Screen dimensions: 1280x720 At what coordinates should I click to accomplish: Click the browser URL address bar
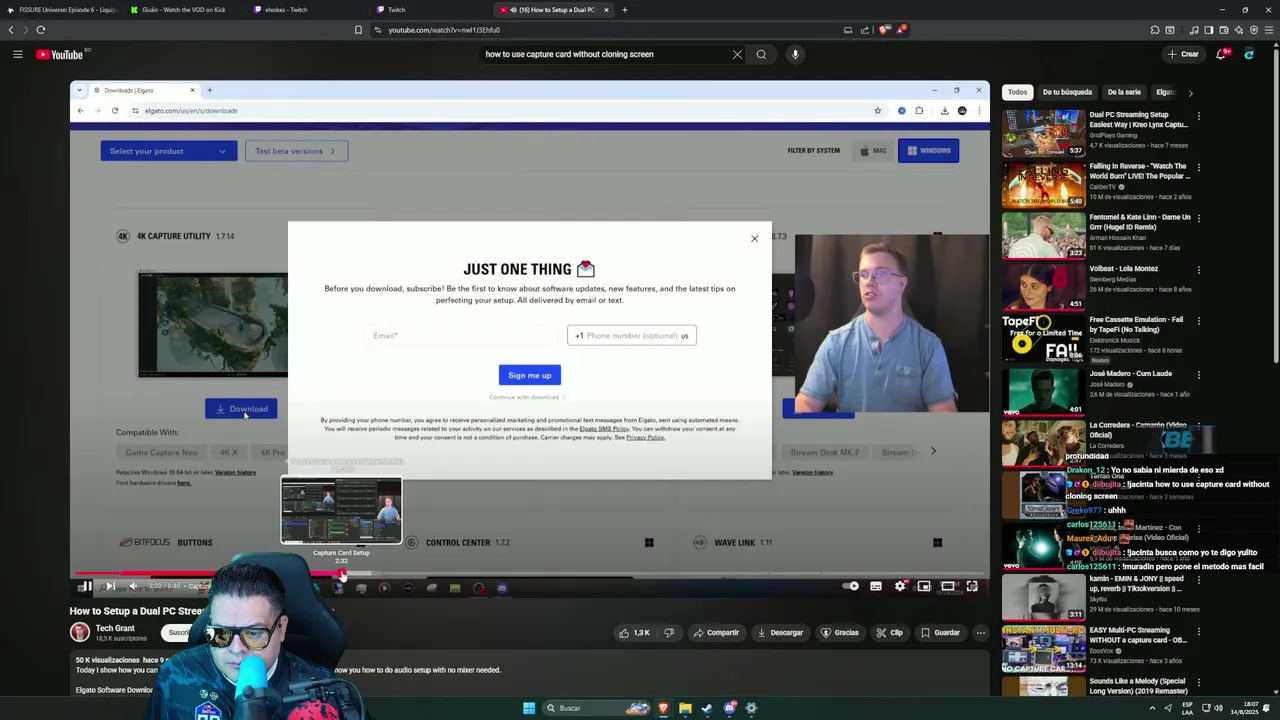click(610, 30)
